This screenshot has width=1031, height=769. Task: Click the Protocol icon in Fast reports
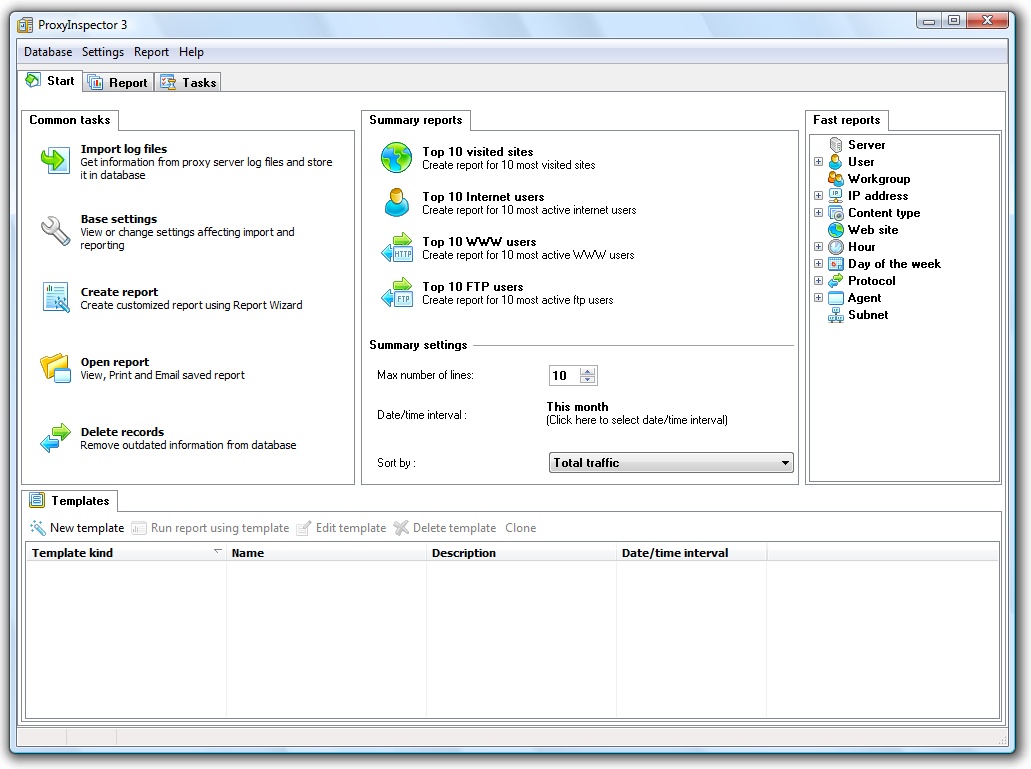coord(836,281)
